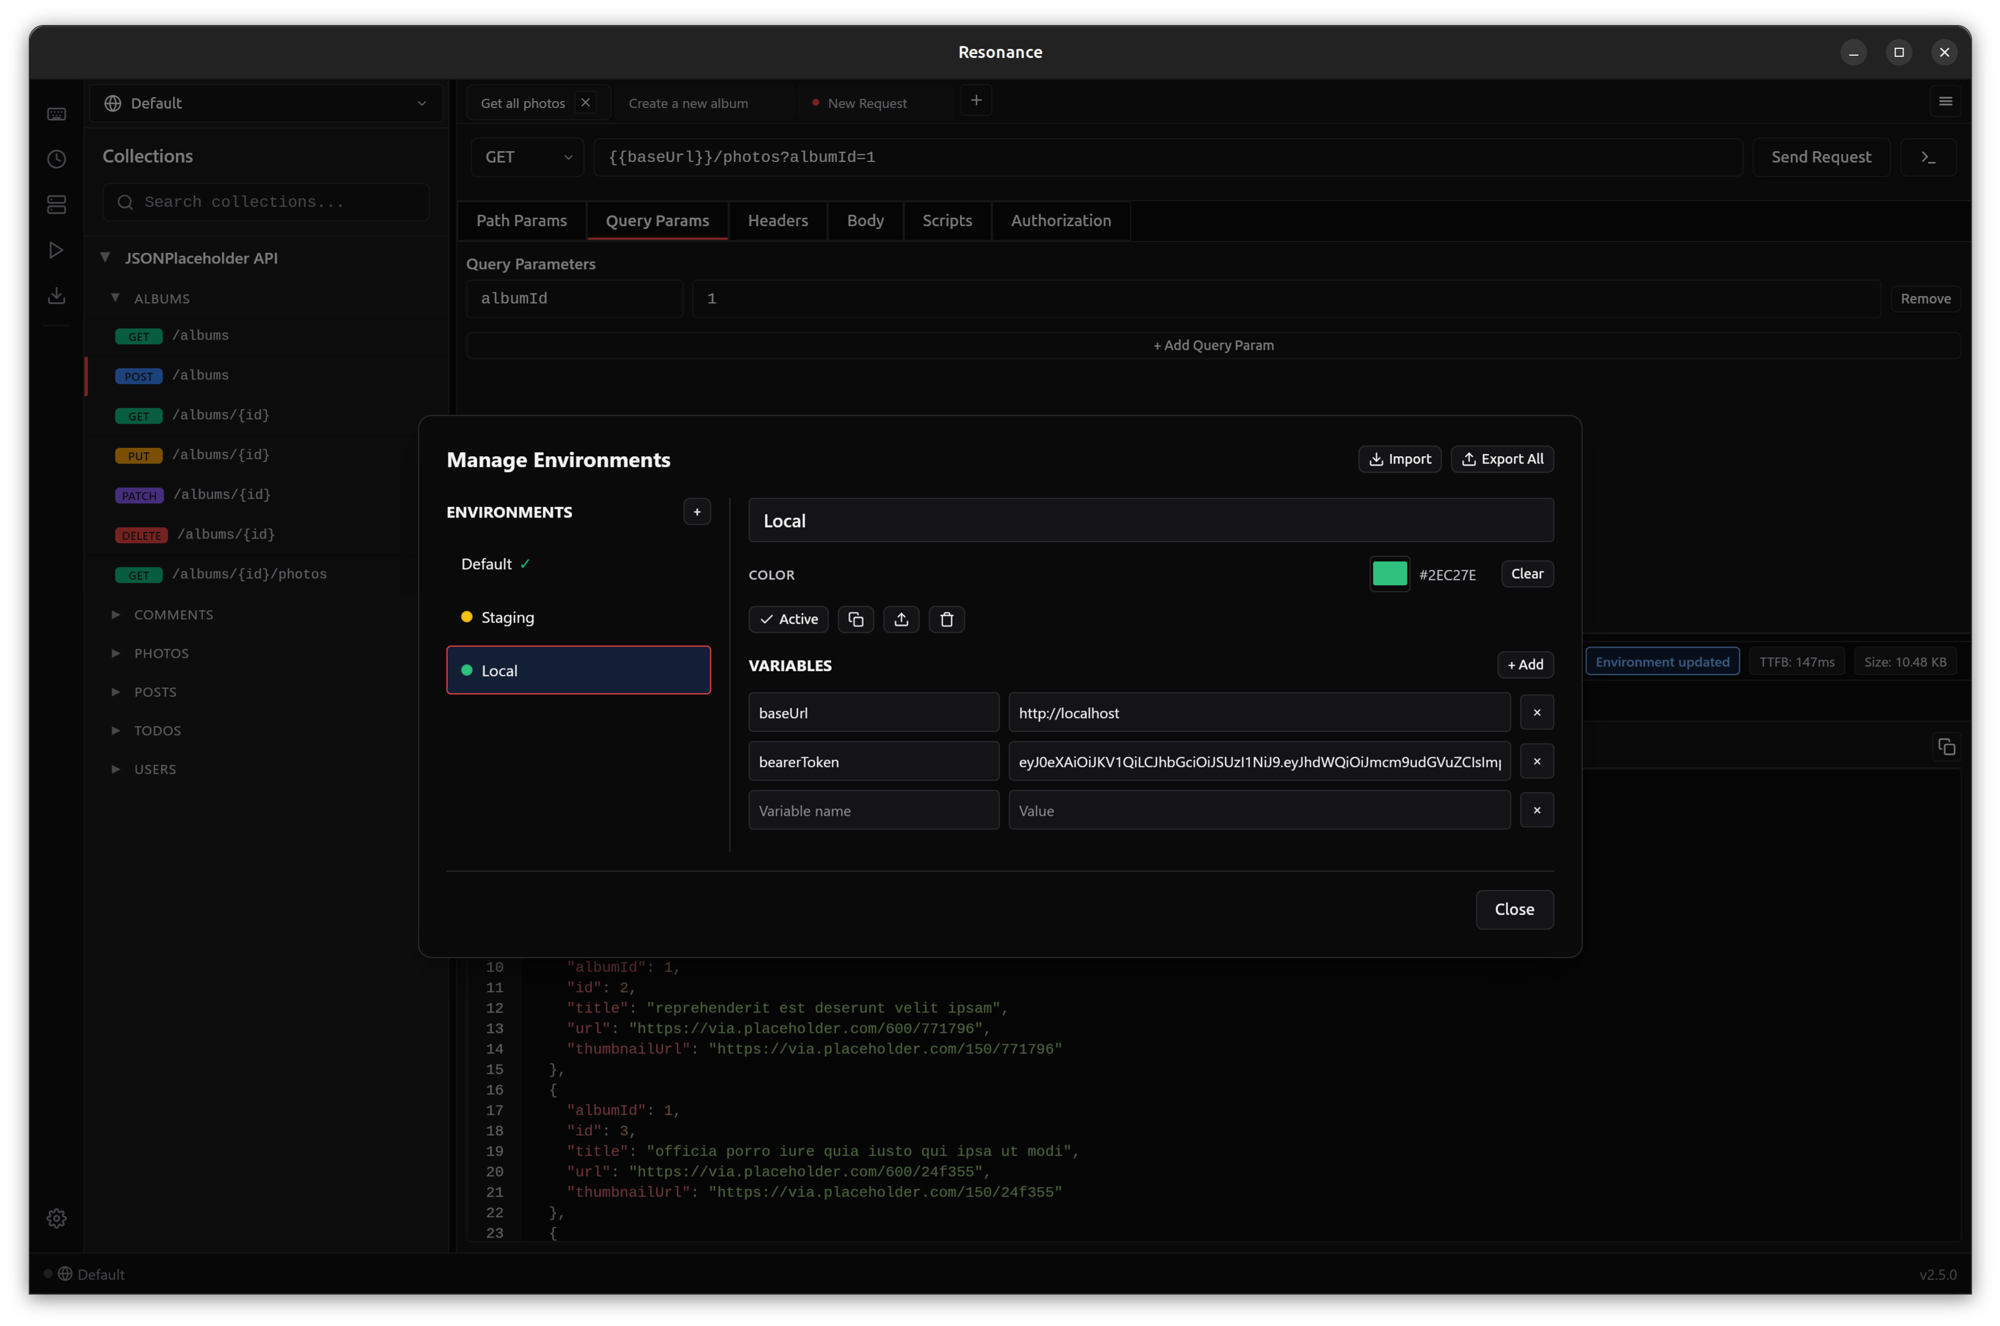Open the collections keyboard icon in sidebar
Image resolution: width=2000 pixels, height=1326 pixels.
click(57, 114)
